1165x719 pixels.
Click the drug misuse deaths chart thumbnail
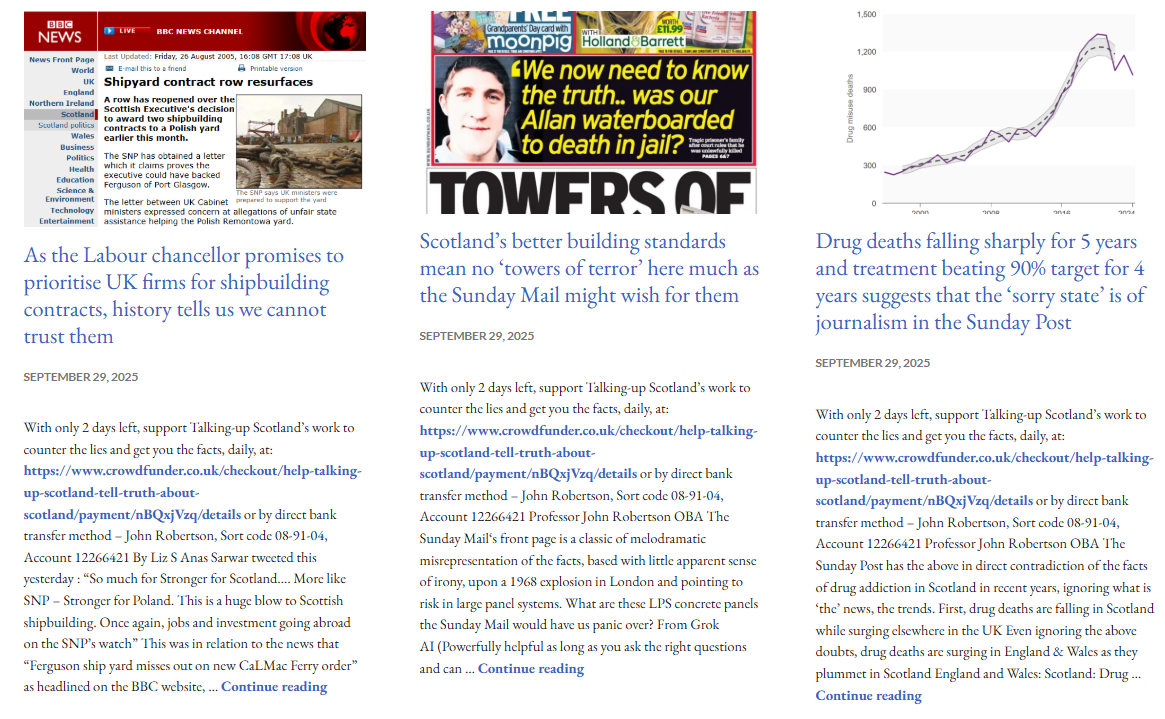coord(991,112)
